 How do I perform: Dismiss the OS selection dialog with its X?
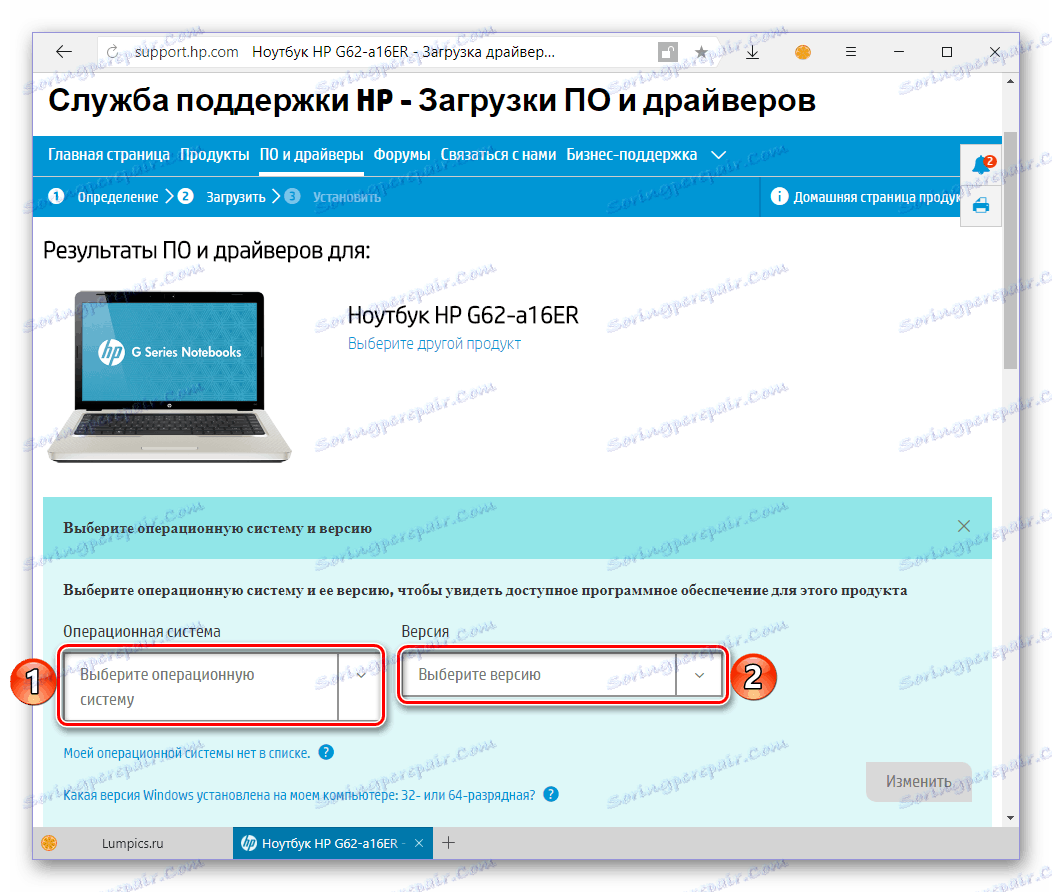tap(963, 525)
